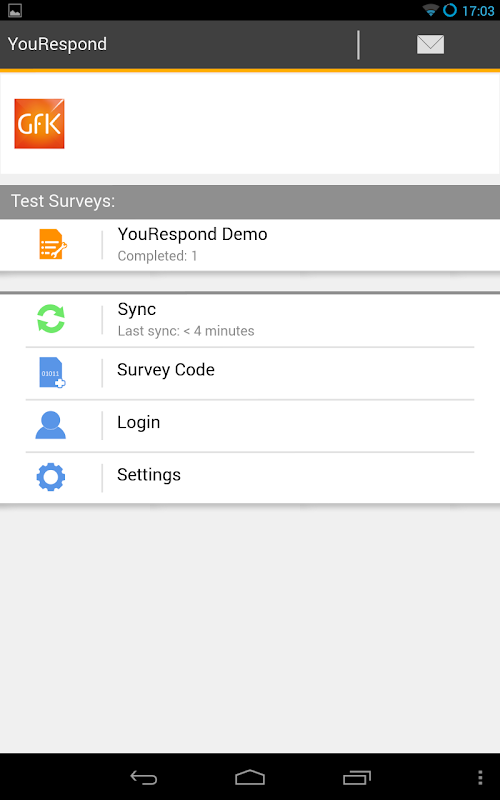The image size is (500, 800).
Task: Tap the 17:03 clock
Action: coord(478,11)
